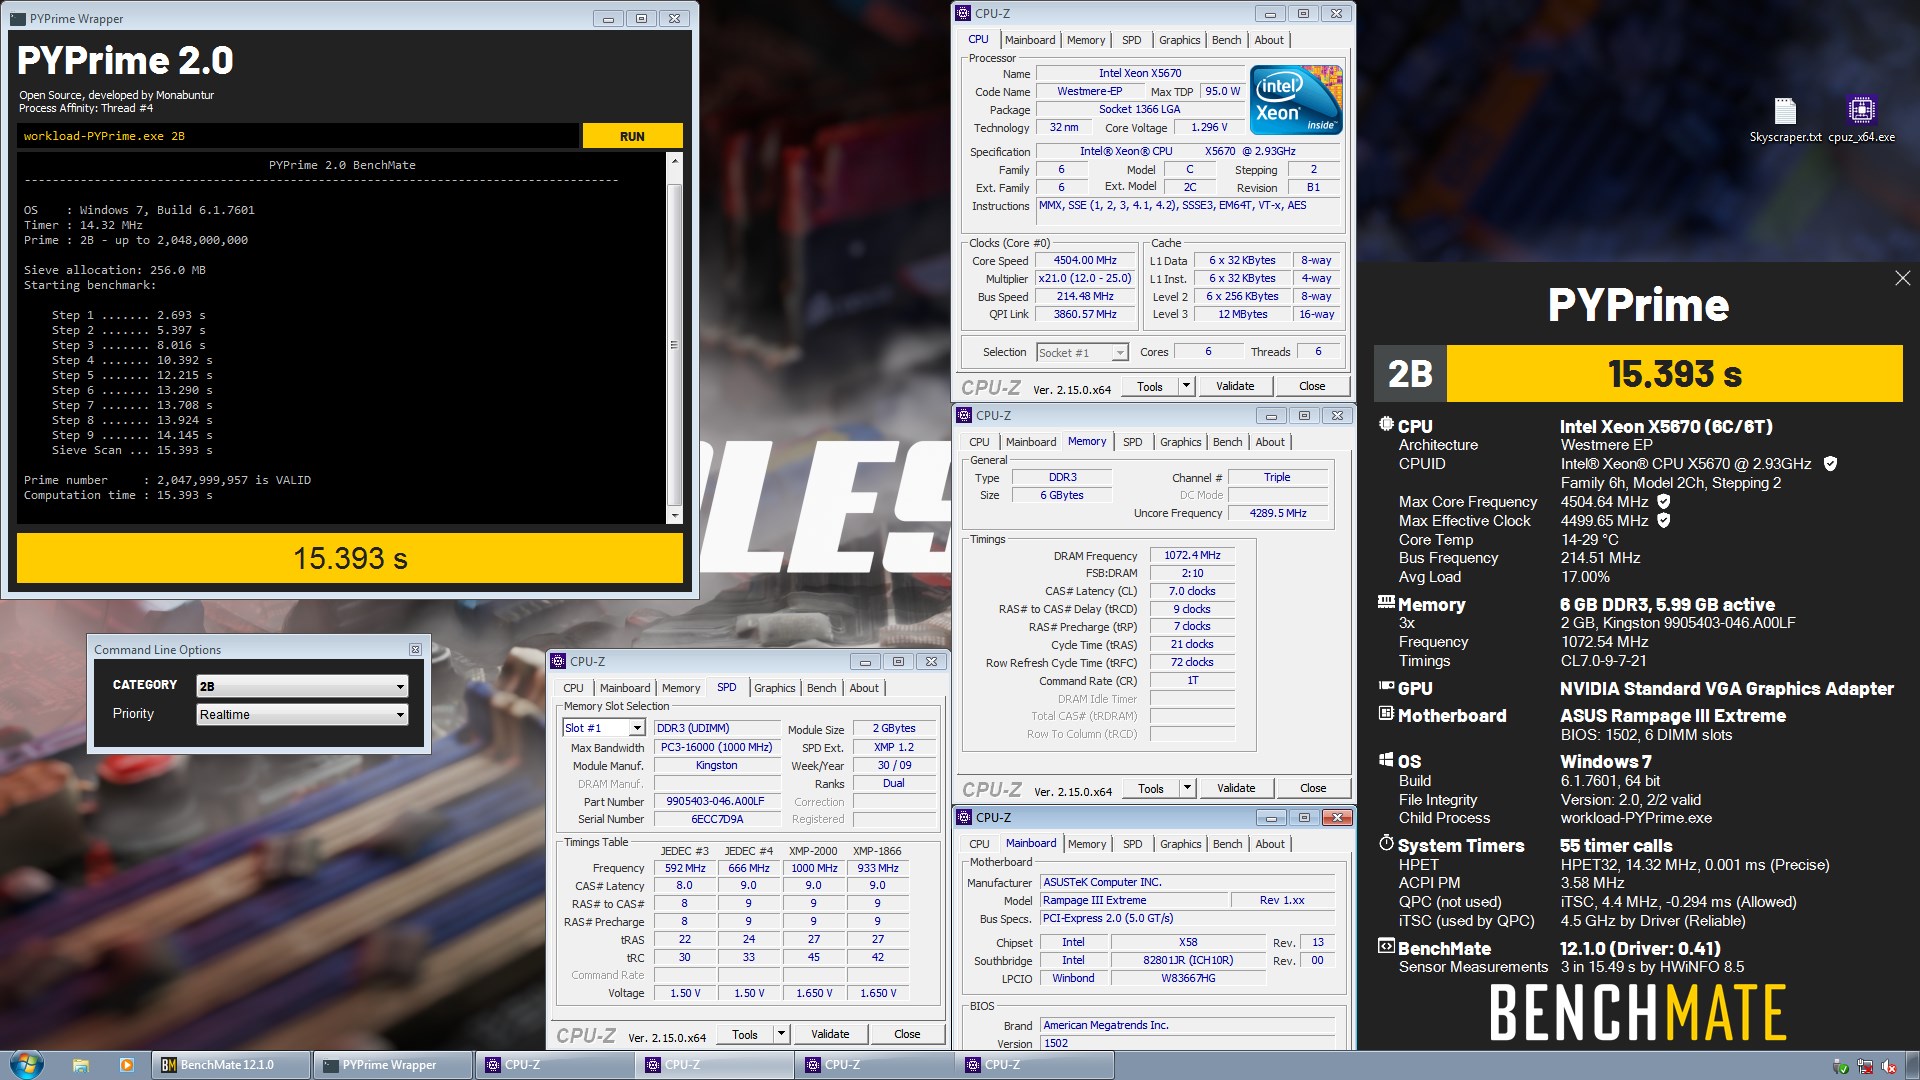Click the yellow RUN button
This screenshot has height=1080, width=1920.
(632, 136)
